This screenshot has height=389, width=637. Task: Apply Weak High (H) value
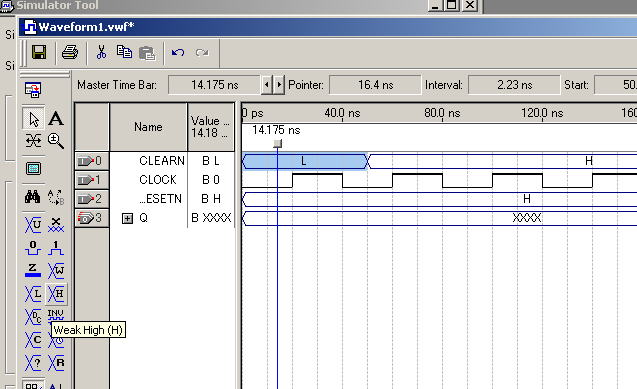(x=56, y=293)
